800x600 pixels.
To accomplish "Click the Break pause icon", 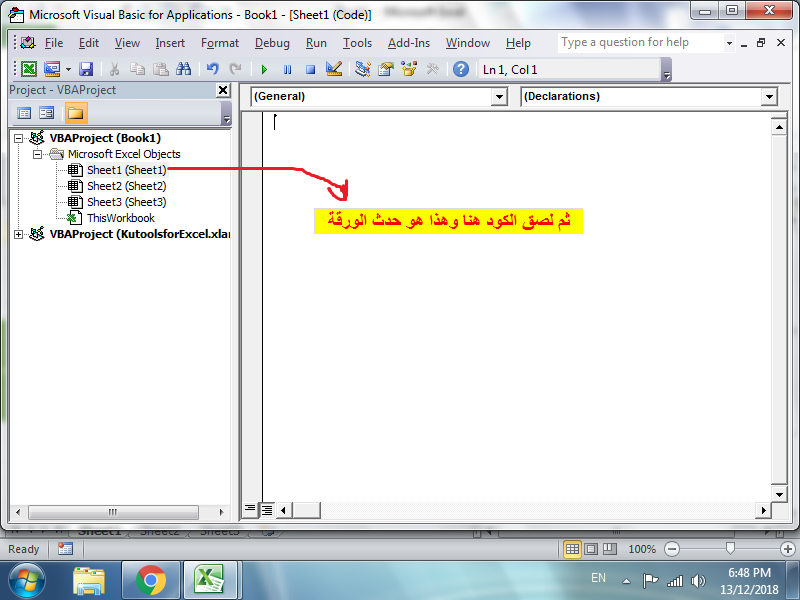I will point(288,69).
